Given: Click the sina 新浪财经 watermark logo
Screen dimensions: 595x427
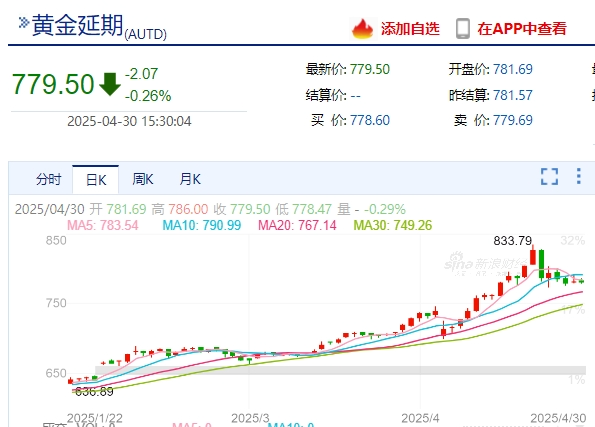Looking at the screenshot, I should tap(486, 263).
